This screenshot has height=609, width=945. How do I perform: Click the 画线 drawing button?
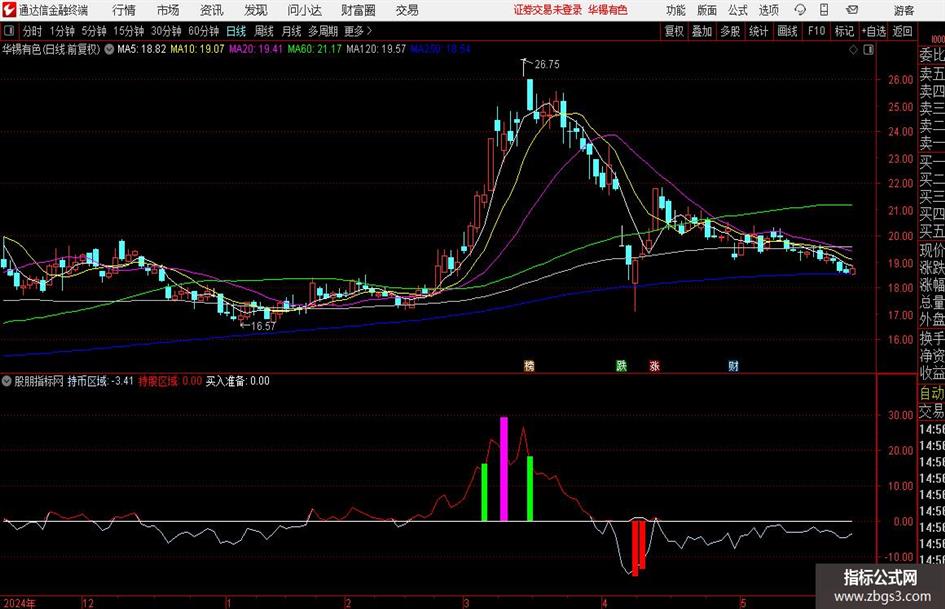(x=787, y=31)
